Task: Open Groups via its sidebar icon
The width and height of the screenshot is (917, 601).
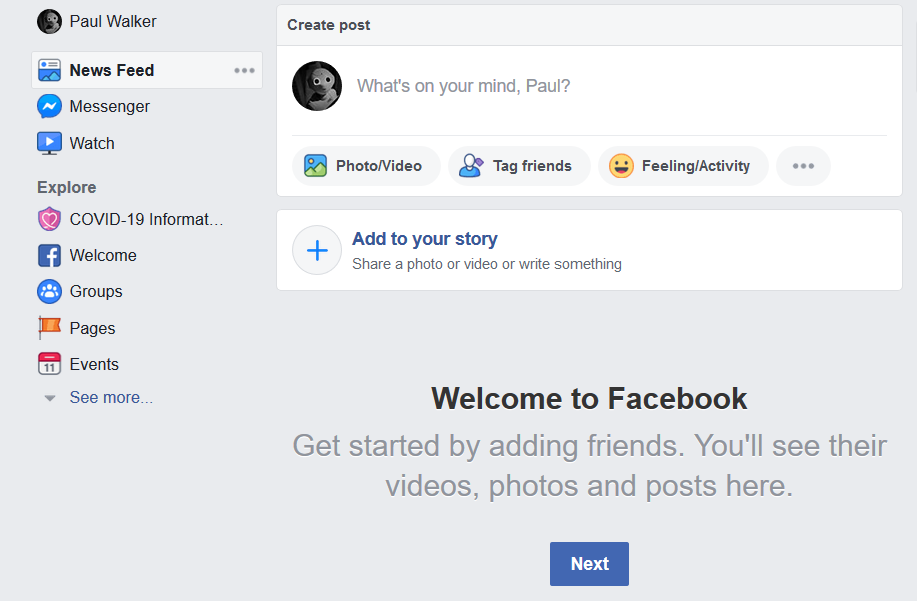Action: [x=50, y=291]
